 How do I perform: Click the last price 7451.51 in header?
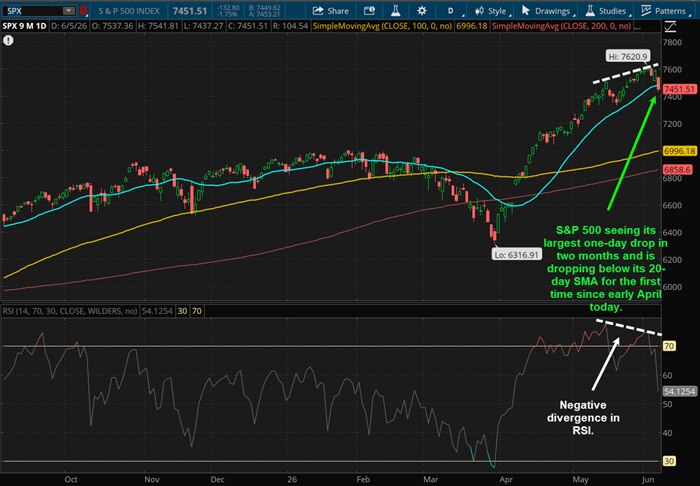190,11
